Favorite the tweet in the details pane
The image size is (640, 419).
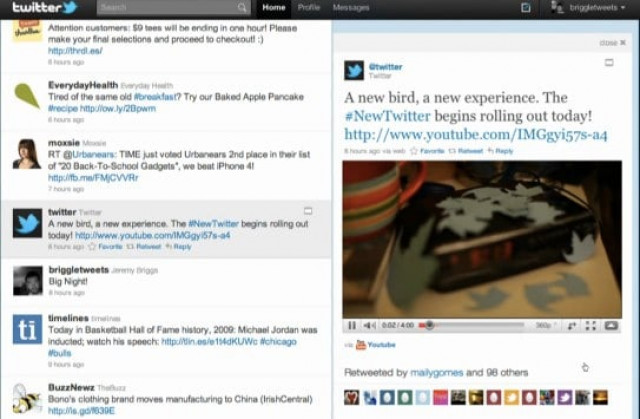pos(427,151)
